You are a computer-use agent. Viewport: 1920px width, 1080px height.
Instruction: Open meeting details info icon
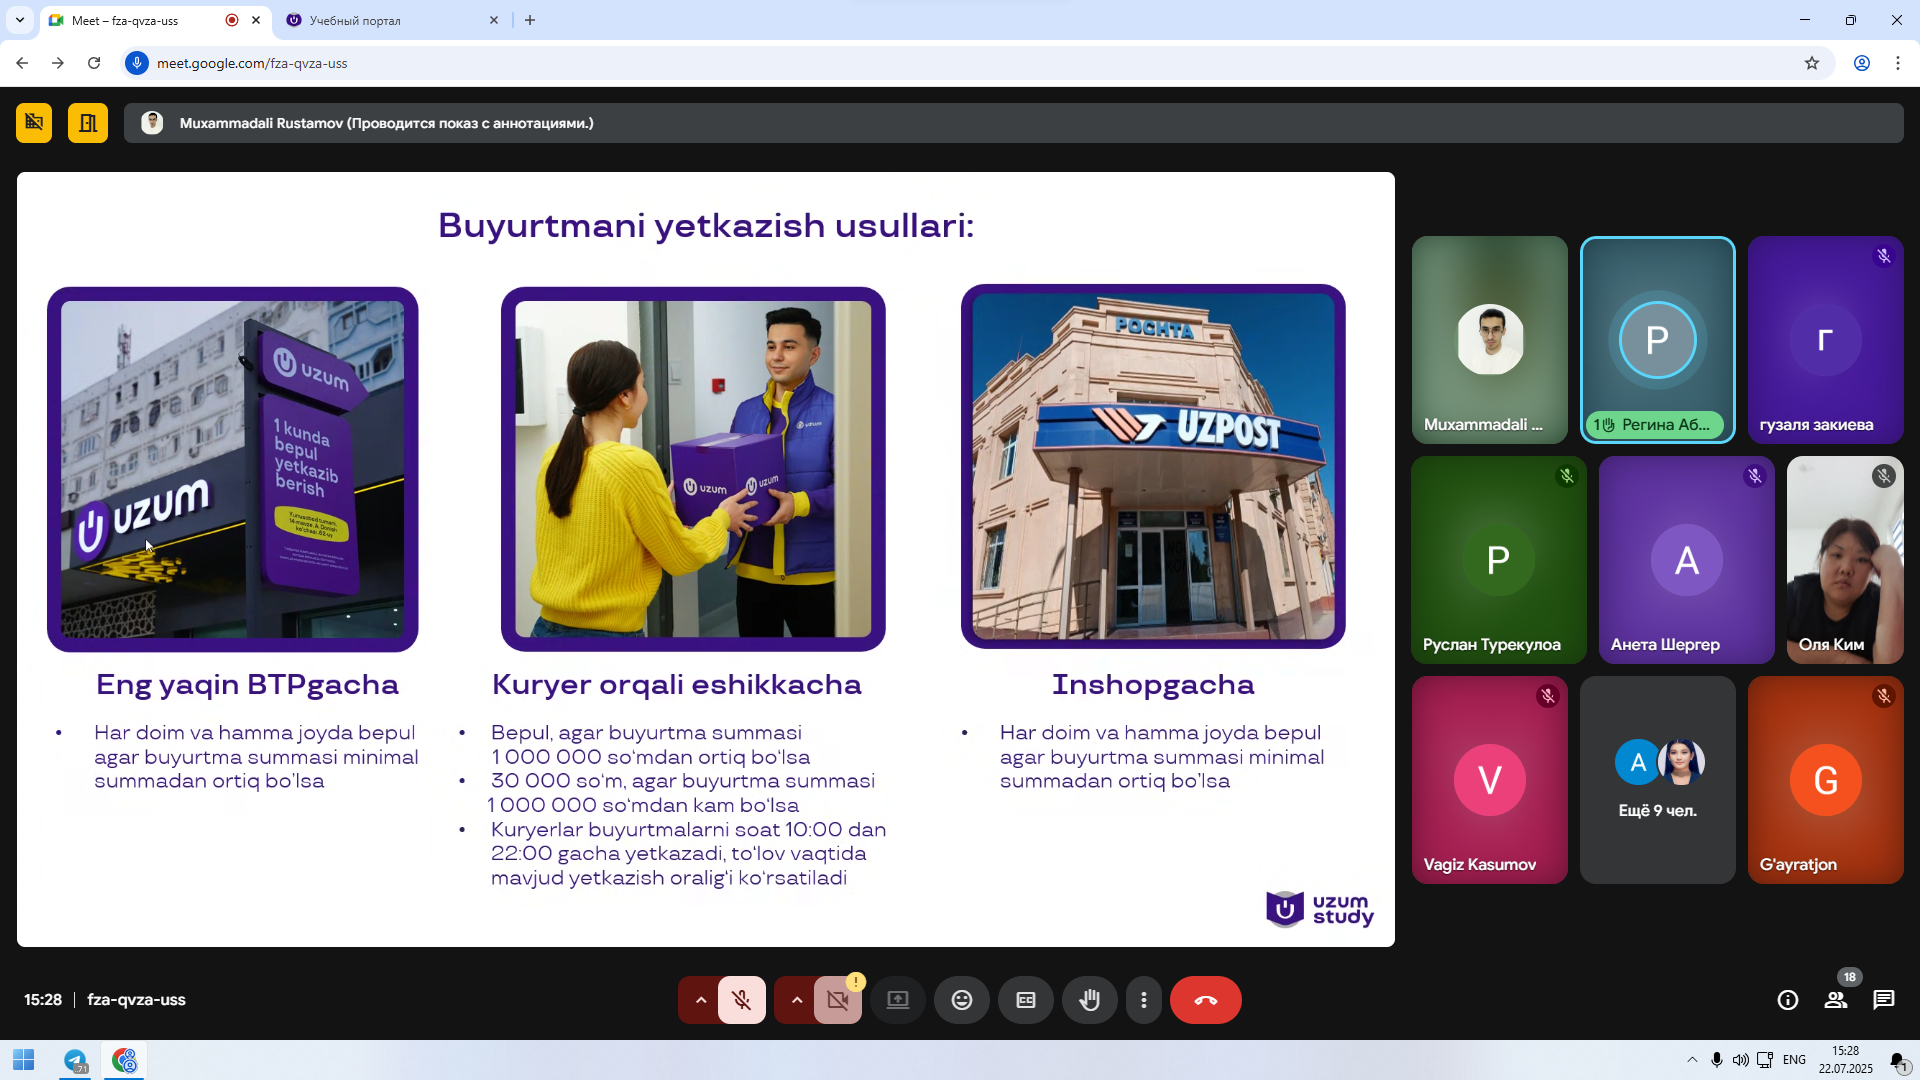pyautogui.click(x=1787, y=1000)
